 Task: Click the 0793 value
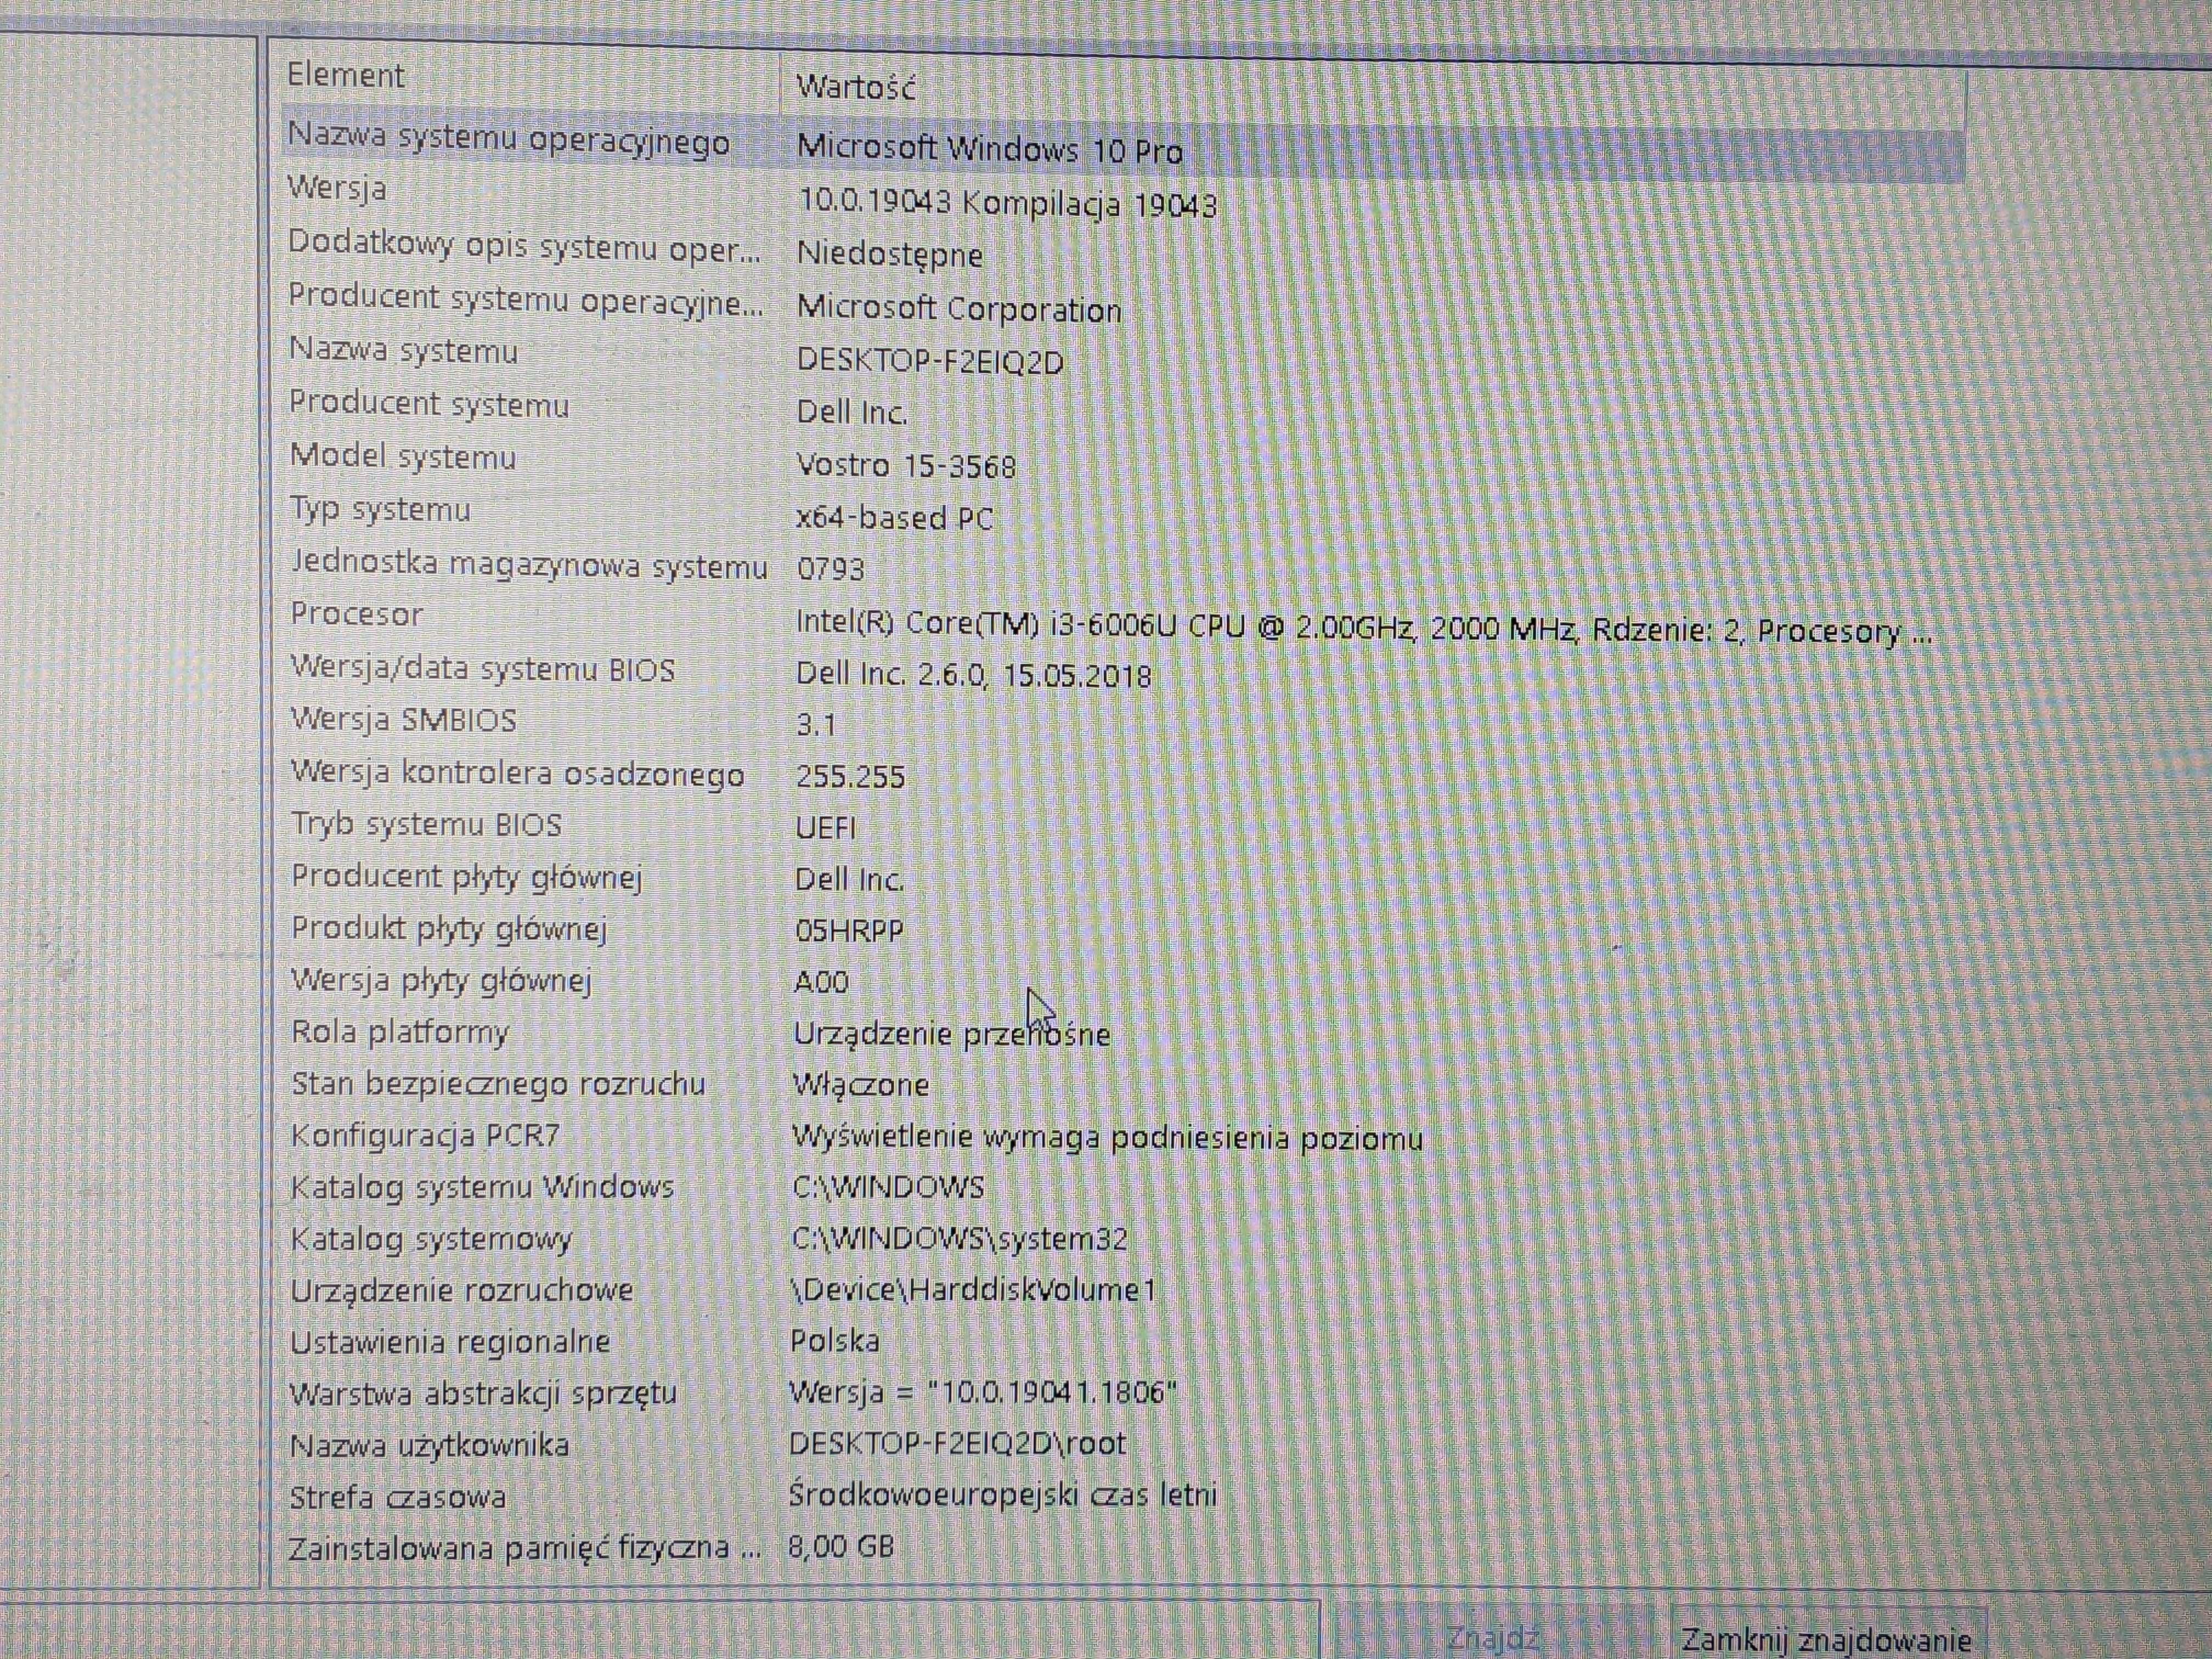pyautogui.click(x=831, y=569)
